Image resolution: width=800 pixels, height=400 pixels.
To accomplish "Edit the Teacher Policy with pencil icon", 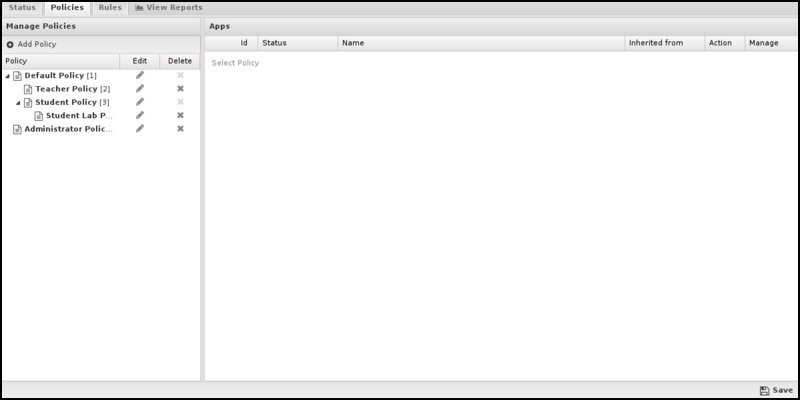I will 140,88.
